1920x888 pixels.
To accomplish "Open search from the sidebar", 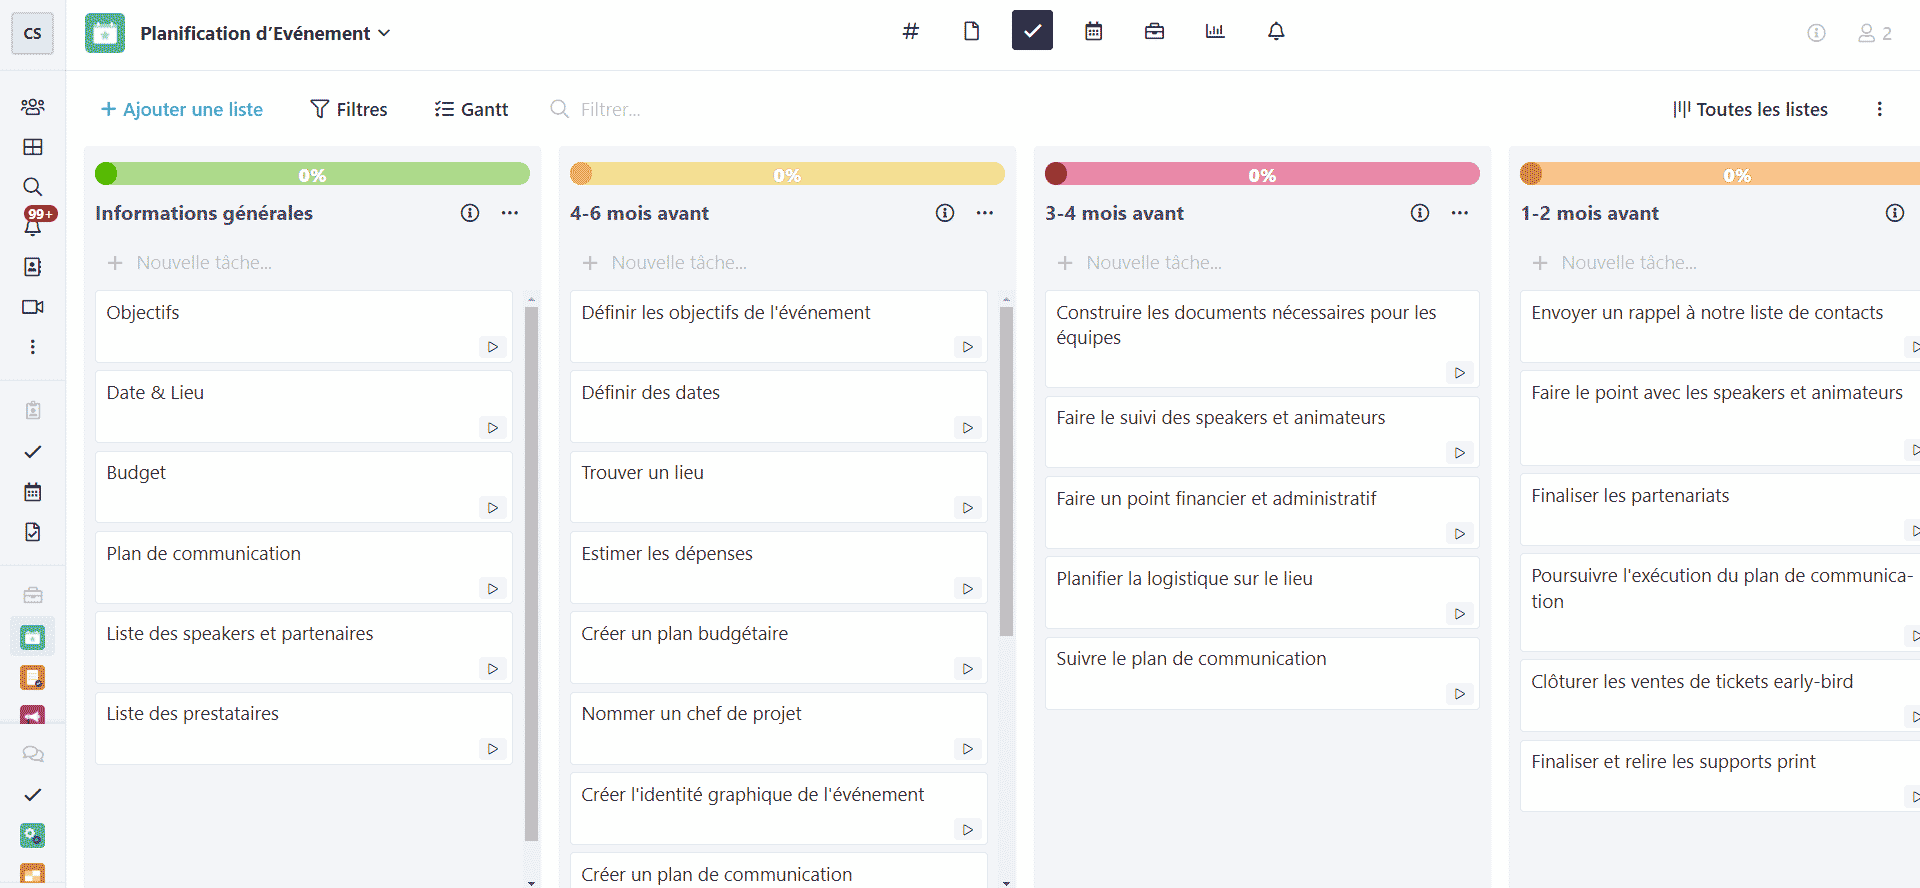I will [x=33, y=187].
